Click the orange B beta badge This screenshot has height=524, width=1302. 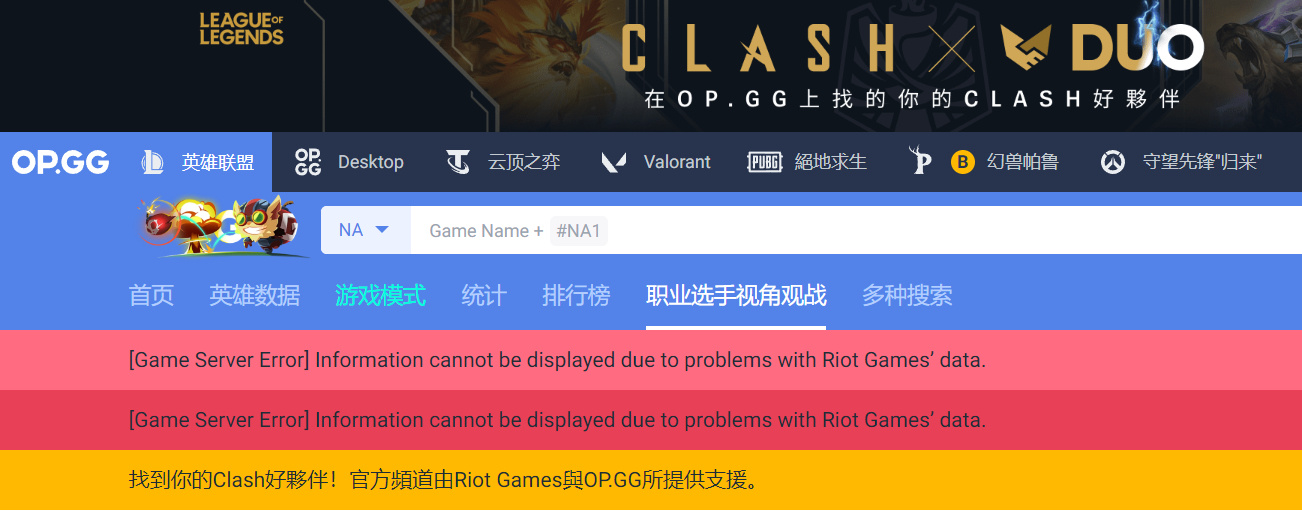(963, 162)
